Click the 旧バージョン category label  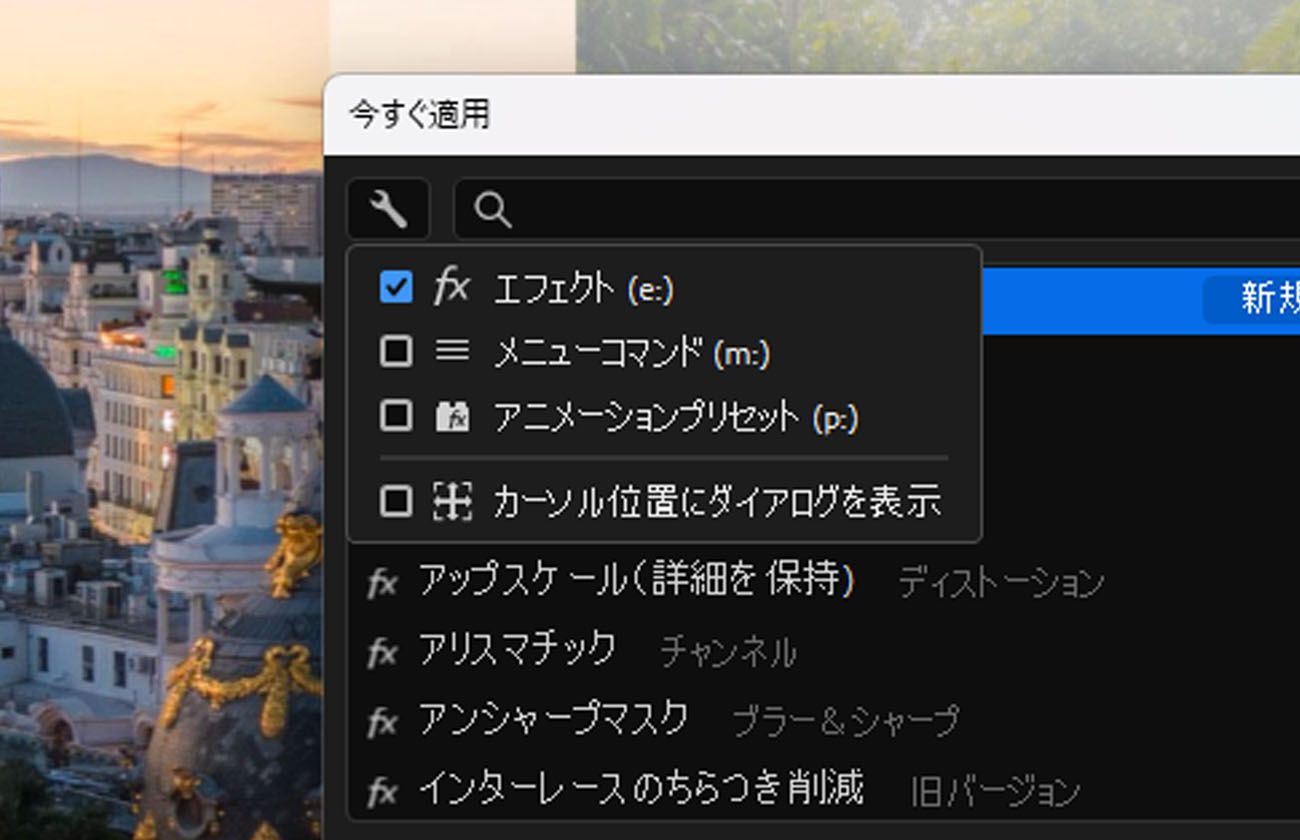point(995,791)
